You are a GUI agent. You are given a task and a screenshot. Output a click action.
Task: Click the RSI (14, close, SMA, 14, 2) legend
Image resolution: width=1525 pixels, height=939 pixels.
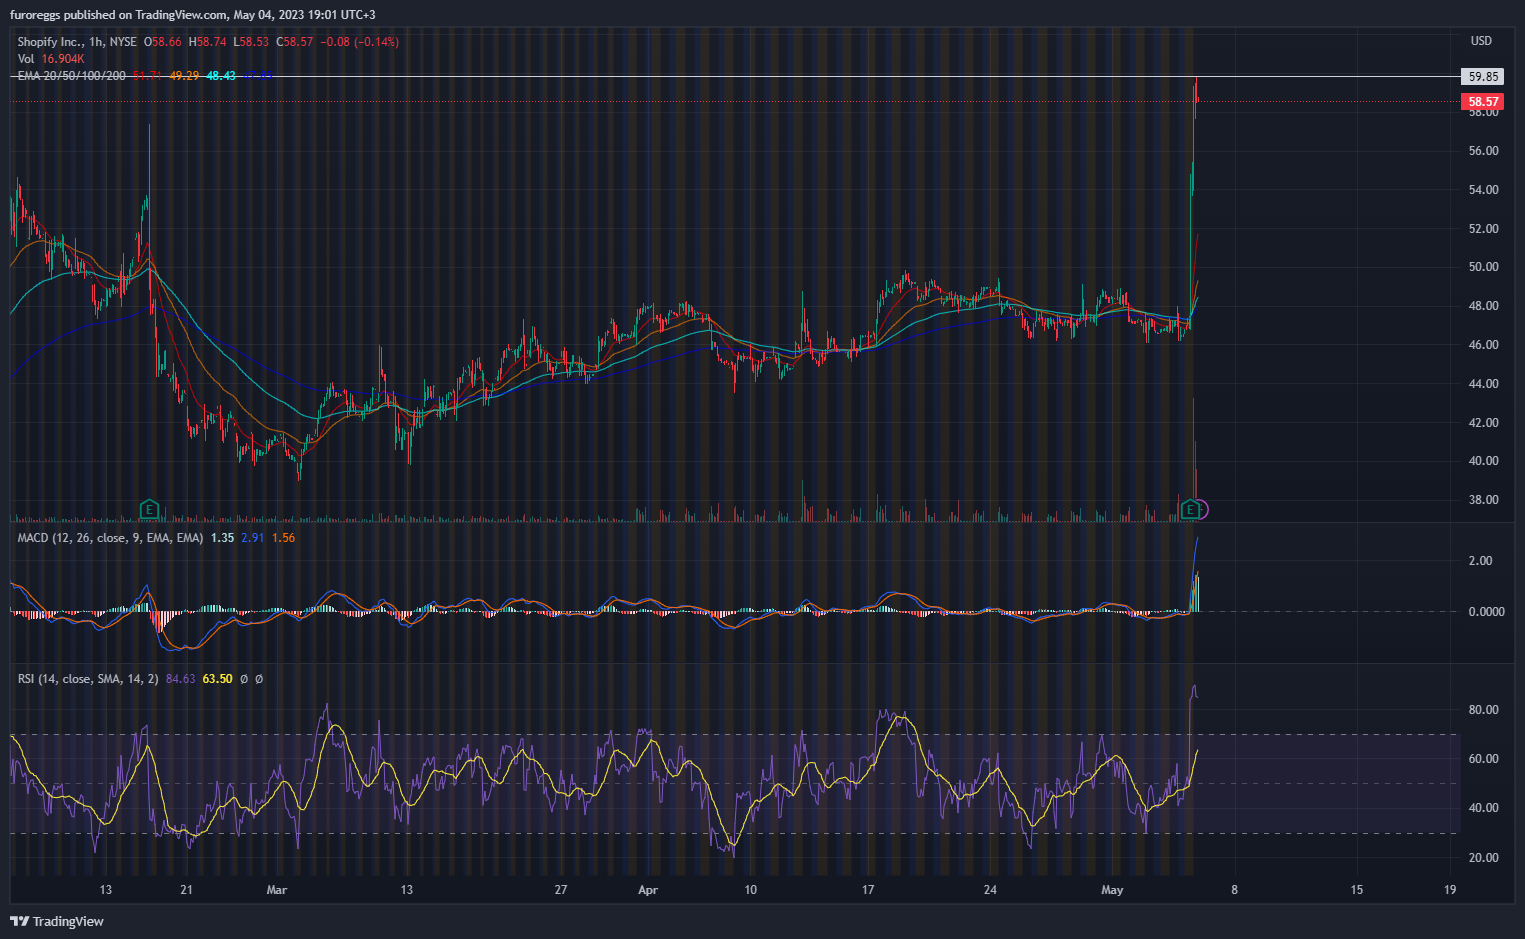[88, 679]
